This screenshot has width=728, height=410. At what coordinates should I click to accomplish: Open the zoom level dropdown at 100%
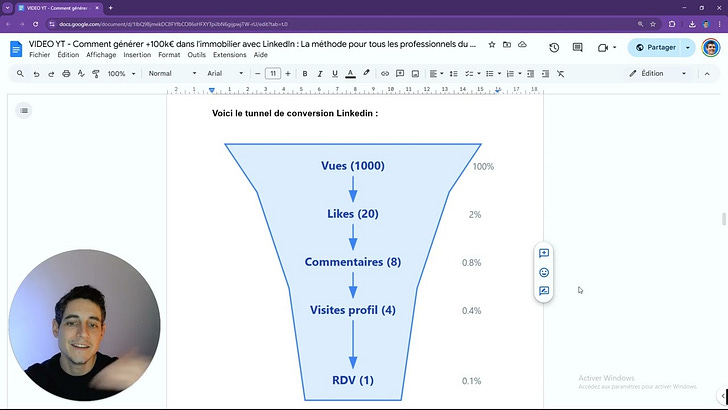tap(121, 73)
